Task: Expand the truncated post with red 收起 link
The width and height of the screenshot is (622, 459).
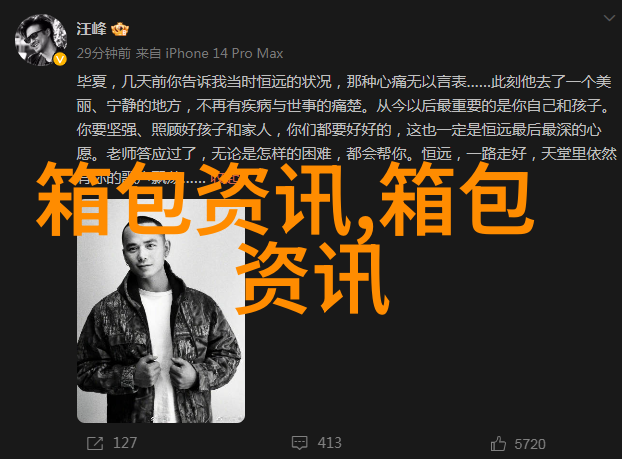Action: (224, 178)
